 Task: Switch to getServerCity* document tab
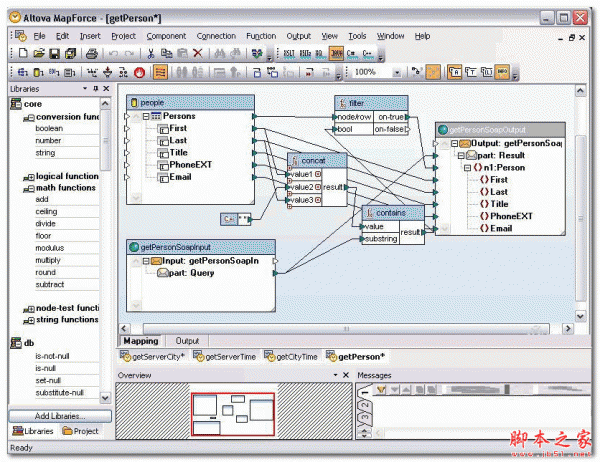point(152,356)
